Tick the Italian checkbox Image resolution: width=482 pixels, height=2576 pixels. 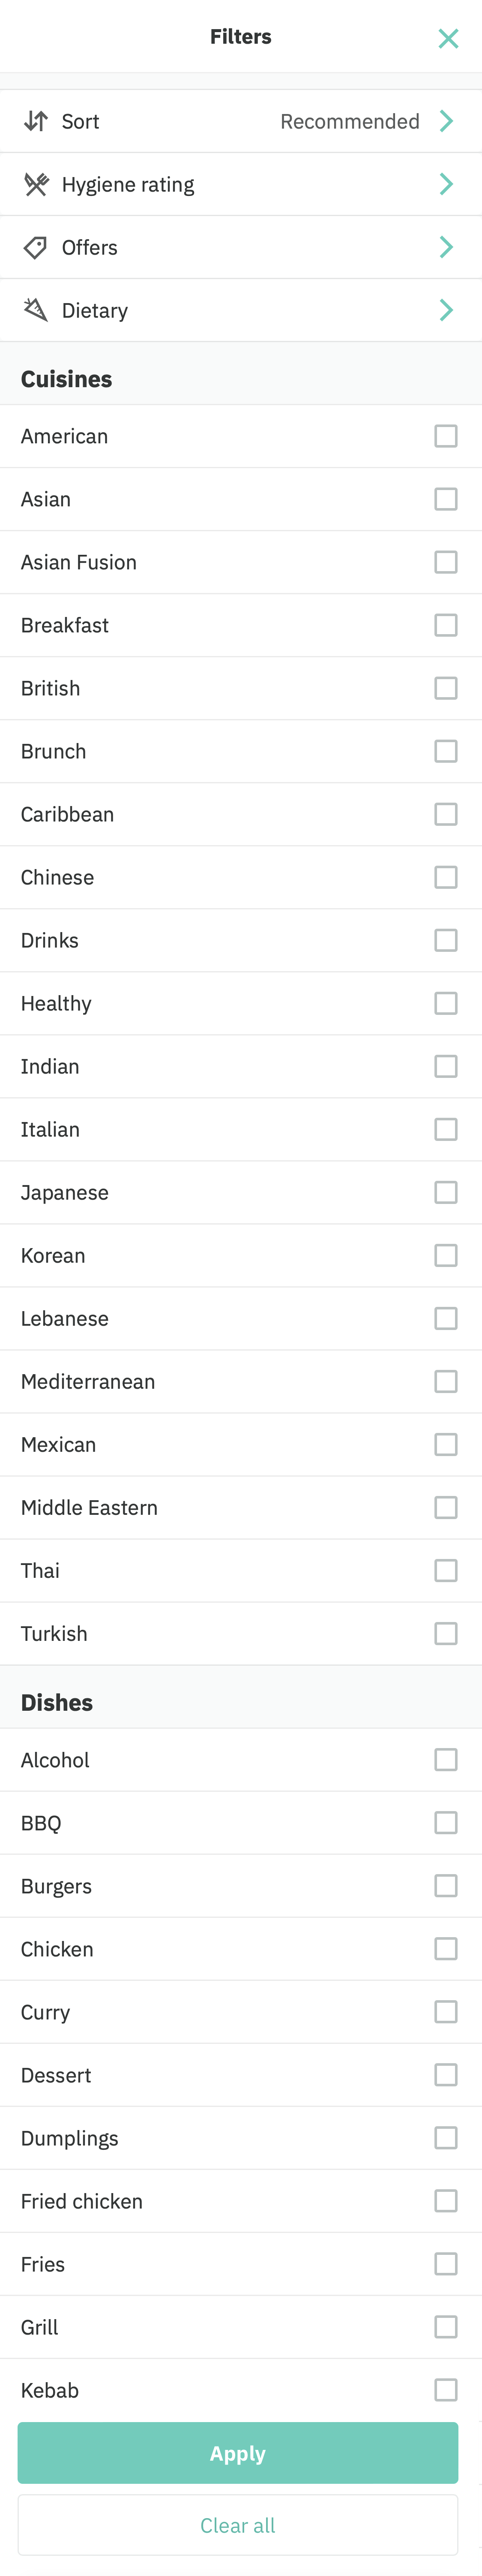[x=445, y=1129]
